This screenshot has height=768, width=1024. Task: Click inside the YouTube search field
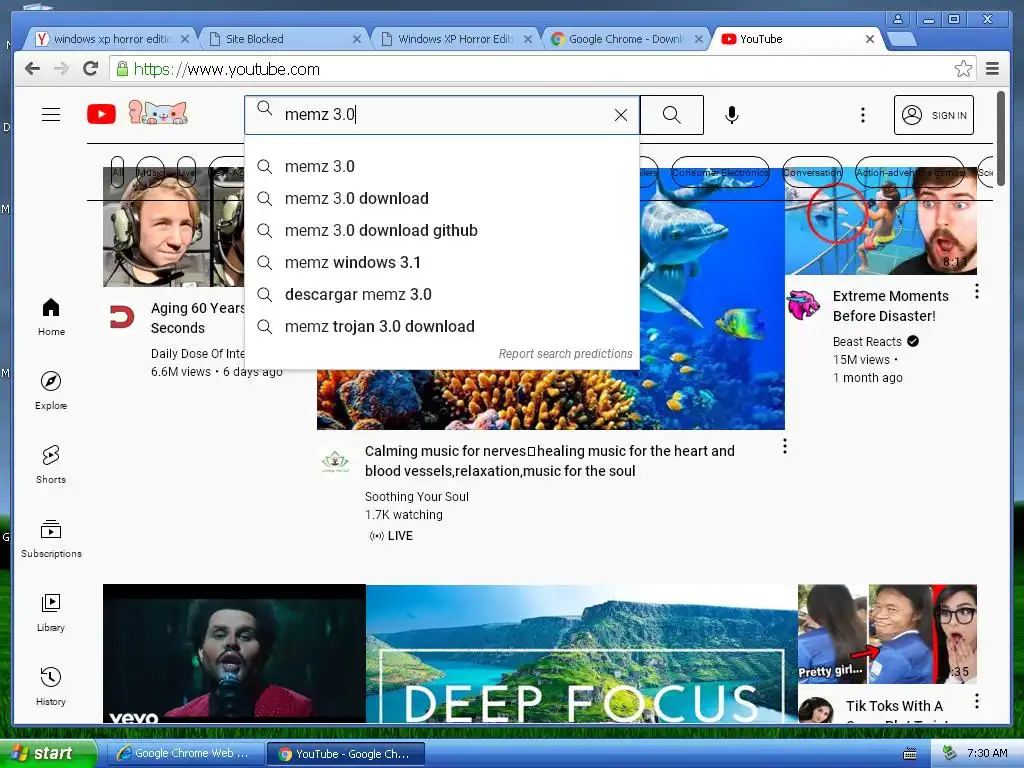(442, 115)
